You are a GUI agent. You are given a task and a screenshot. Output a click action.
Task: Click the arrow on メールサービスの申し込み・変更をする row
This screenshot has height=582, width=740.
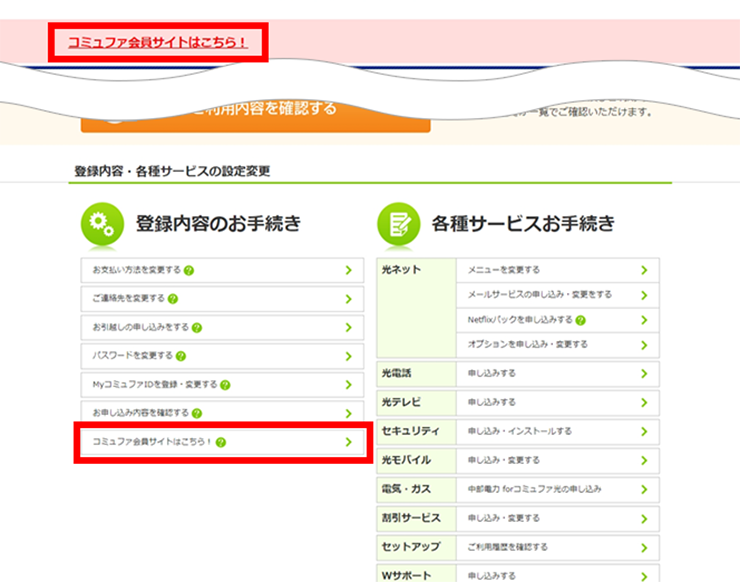tap(644, 295)
